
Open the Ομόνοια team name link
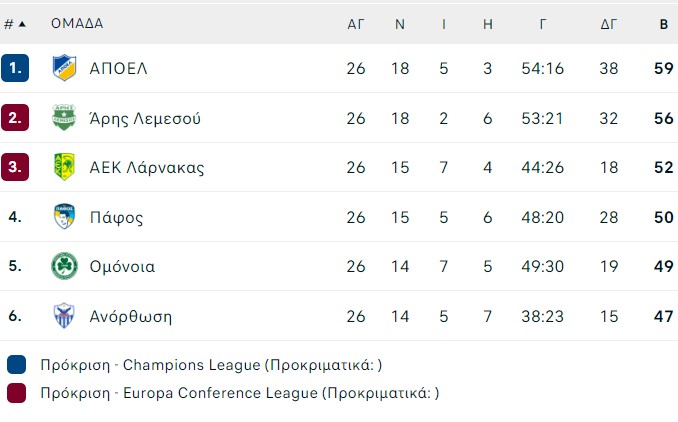point(121,267)
